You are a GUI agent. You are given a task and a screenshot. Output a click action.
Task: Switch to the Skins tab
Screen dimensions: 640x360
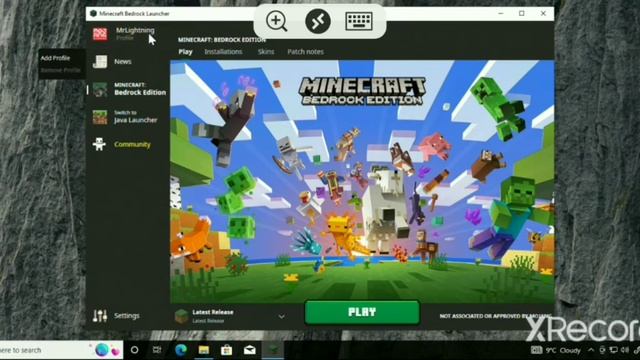coord(266,52)
